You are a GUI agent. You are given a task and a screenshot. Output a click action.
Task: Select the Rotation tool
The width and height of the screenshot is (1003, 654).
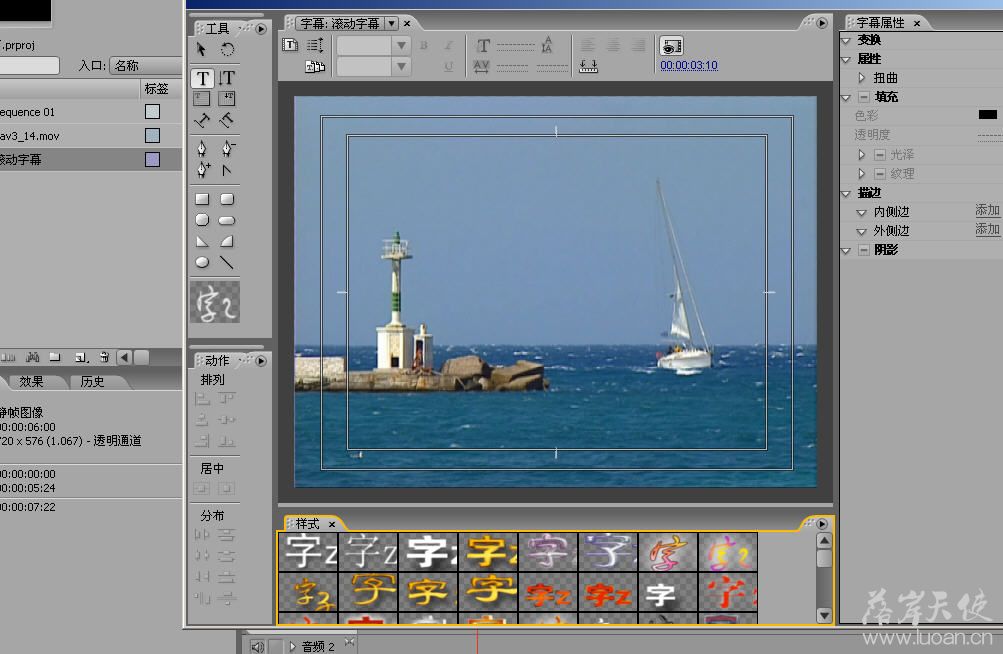coord(227,49)
